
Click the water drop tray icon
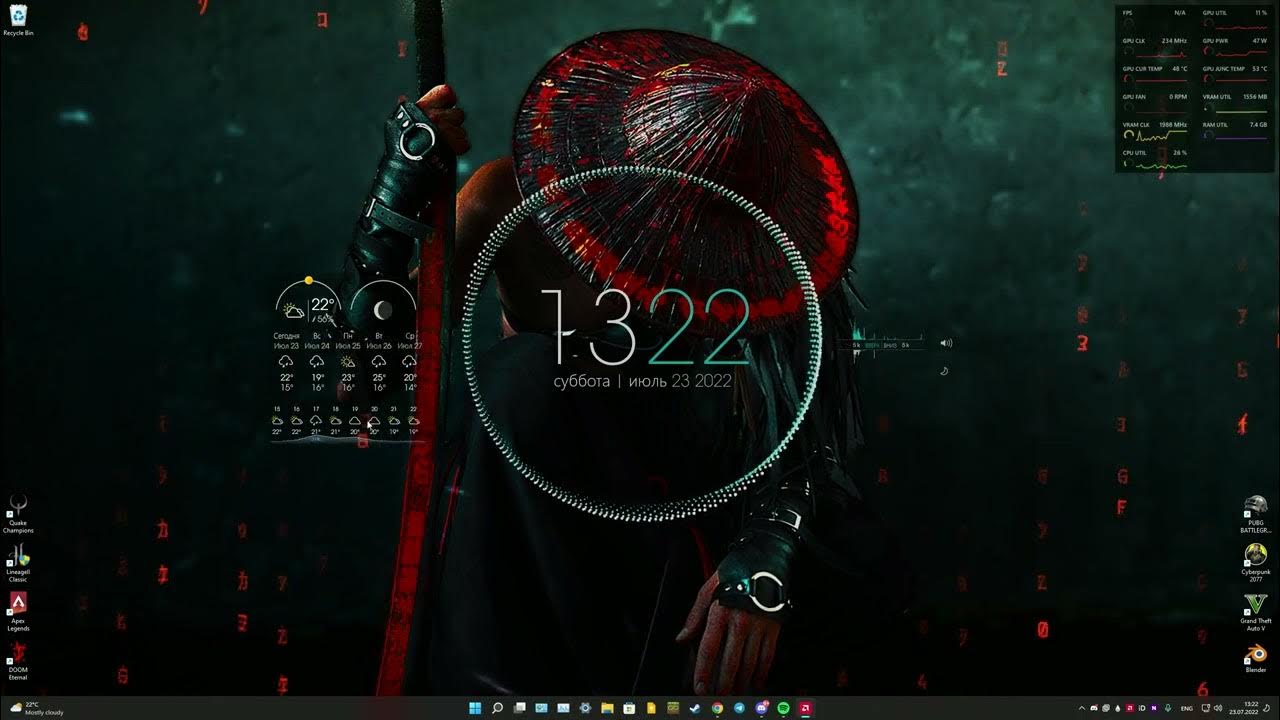(1118, 708)
